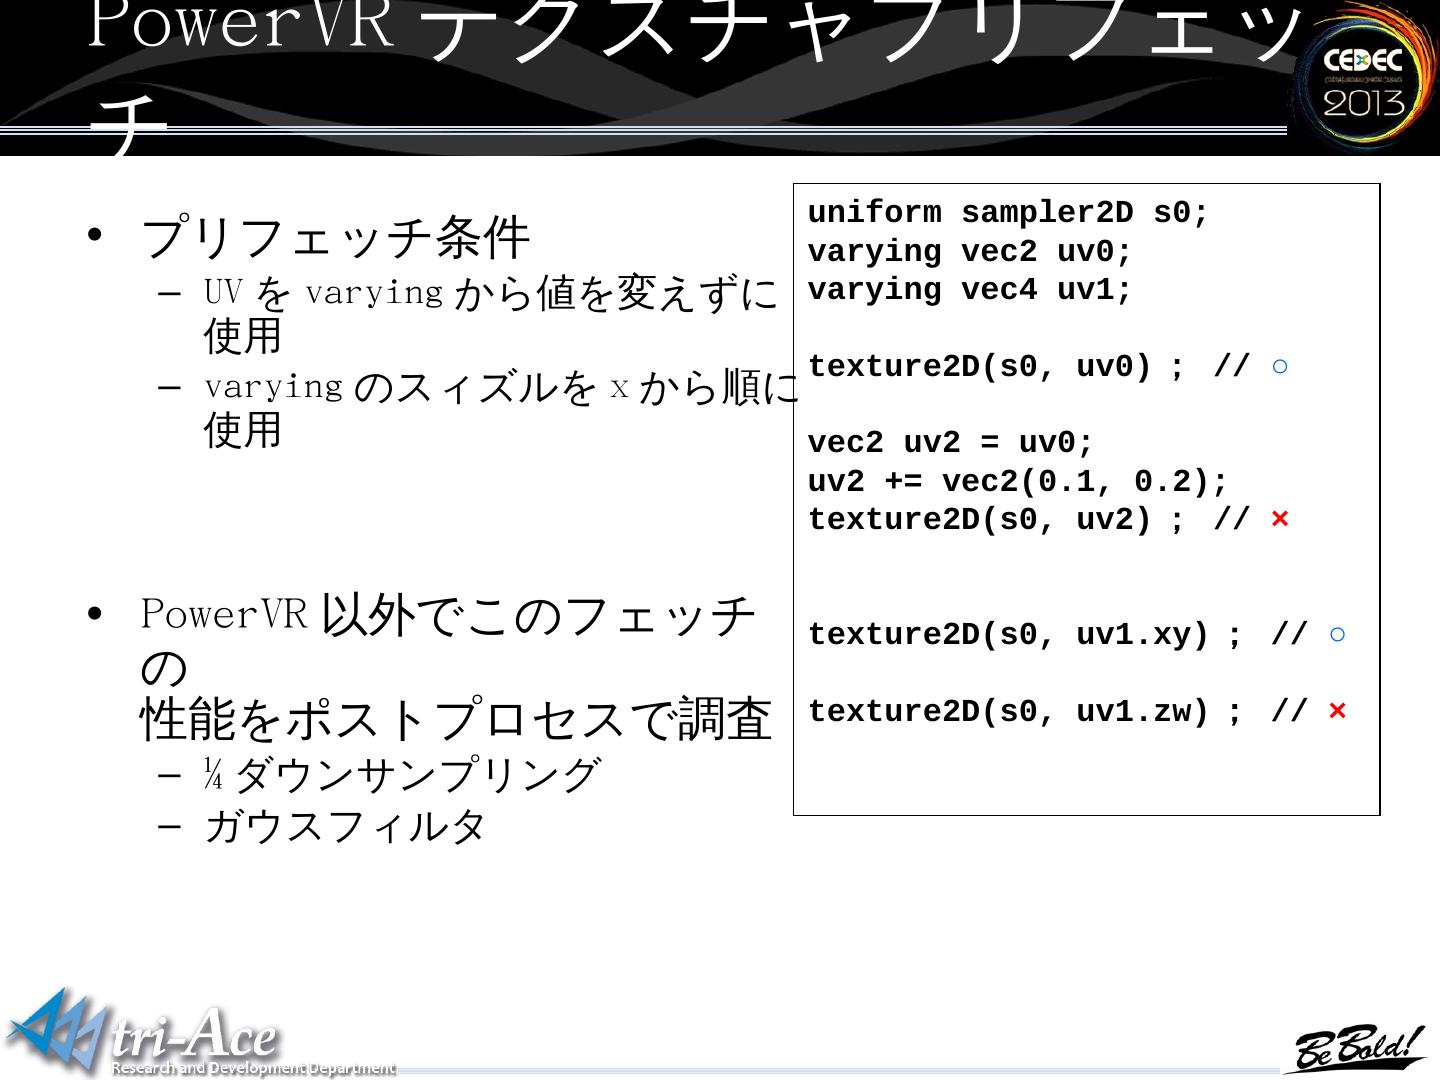Click the blue circle after uv1.xy line

click(1338, 635)
